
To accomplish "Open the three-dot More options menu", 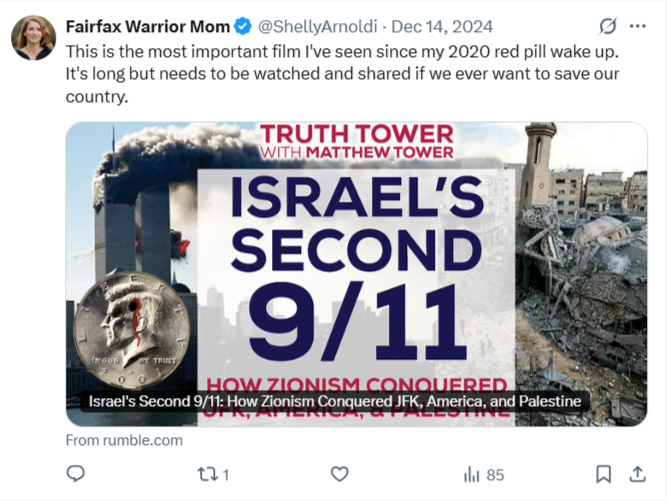I will (638, 26).
